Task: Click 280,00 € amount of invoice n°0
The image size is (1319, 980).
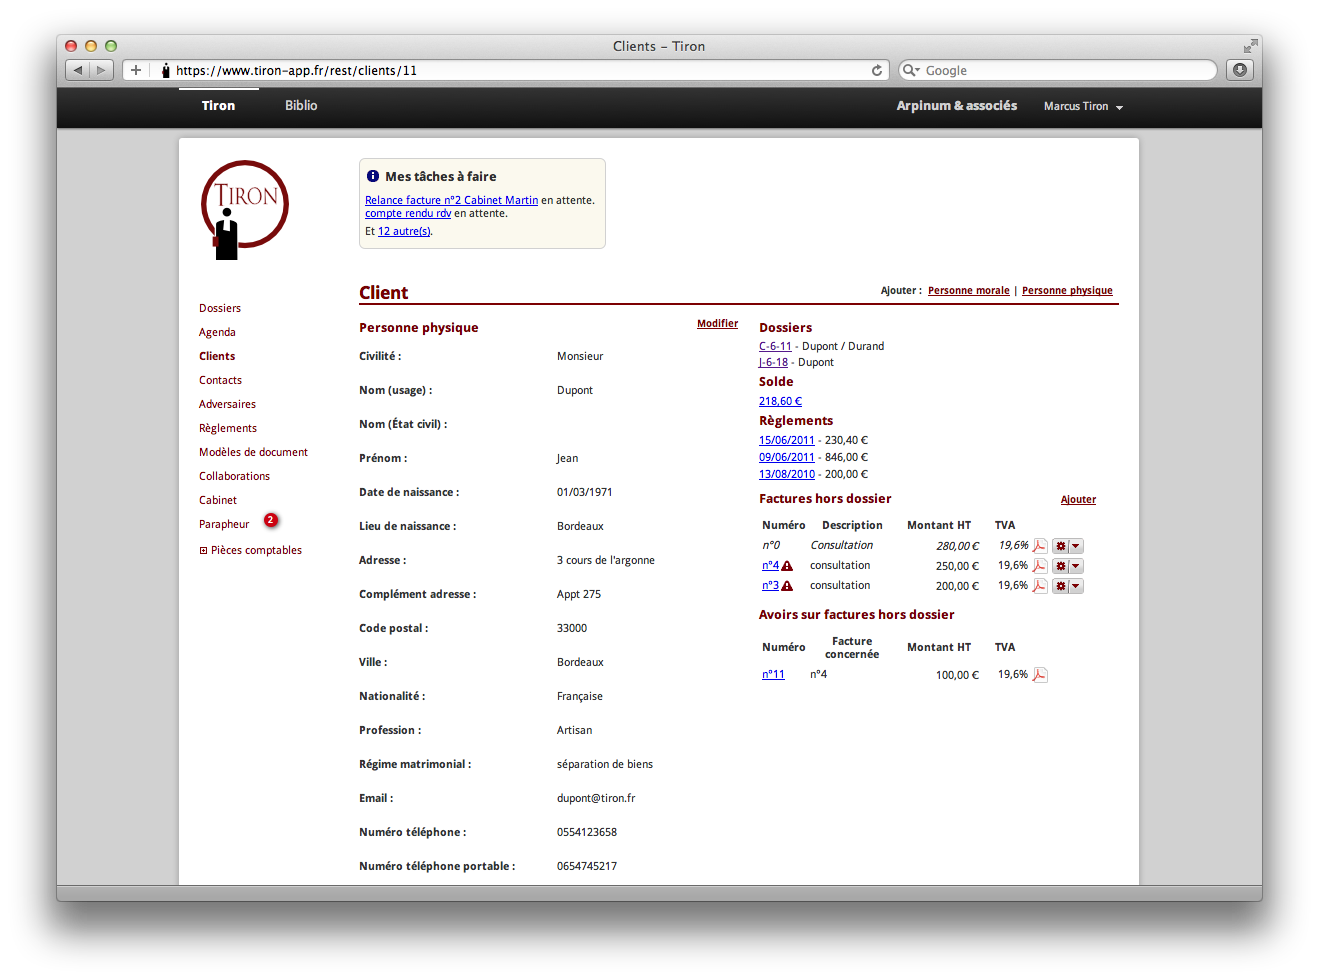Action: pos(957,546)
